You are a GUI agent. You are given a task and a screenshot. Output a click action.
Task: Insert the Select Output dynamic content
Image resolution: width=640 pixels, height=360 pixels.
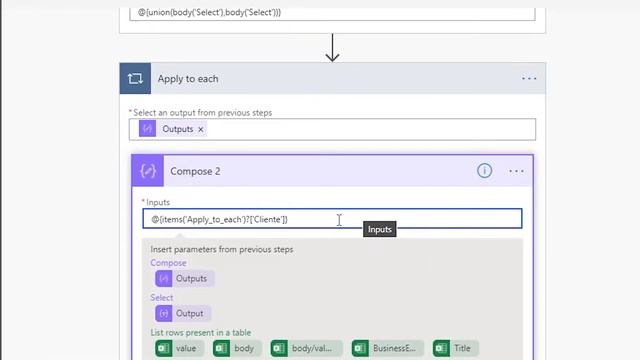coord(183,313)
